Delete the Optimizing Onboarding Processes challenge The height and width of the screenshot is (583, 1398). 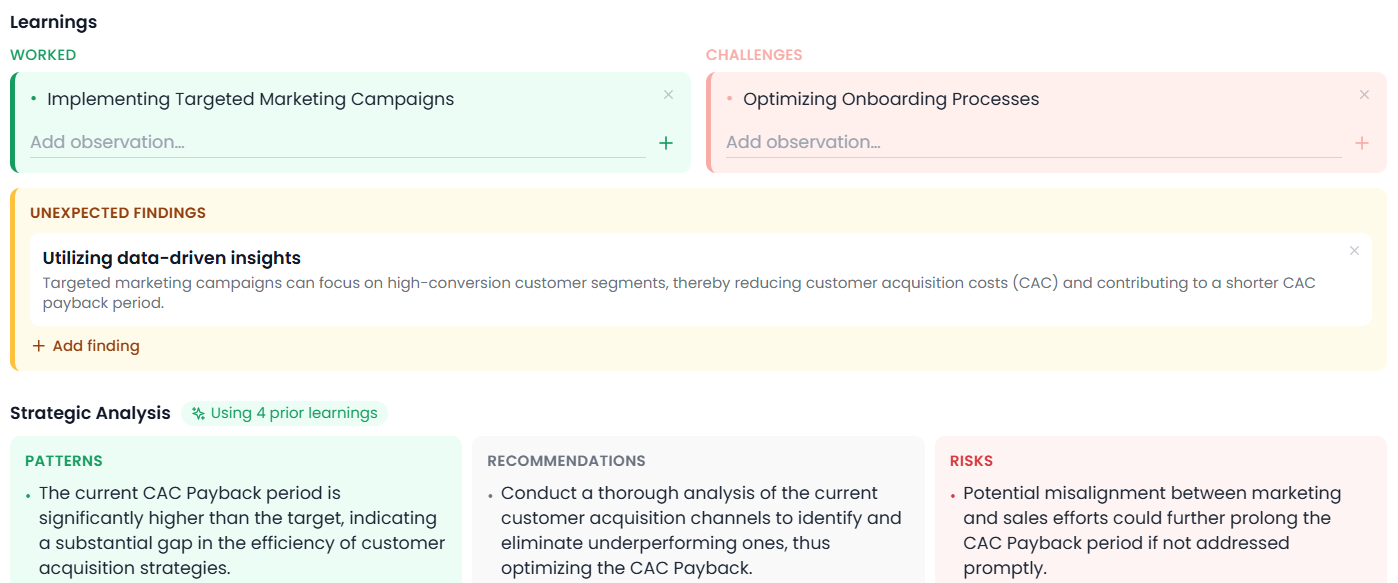coord(1364,95)
